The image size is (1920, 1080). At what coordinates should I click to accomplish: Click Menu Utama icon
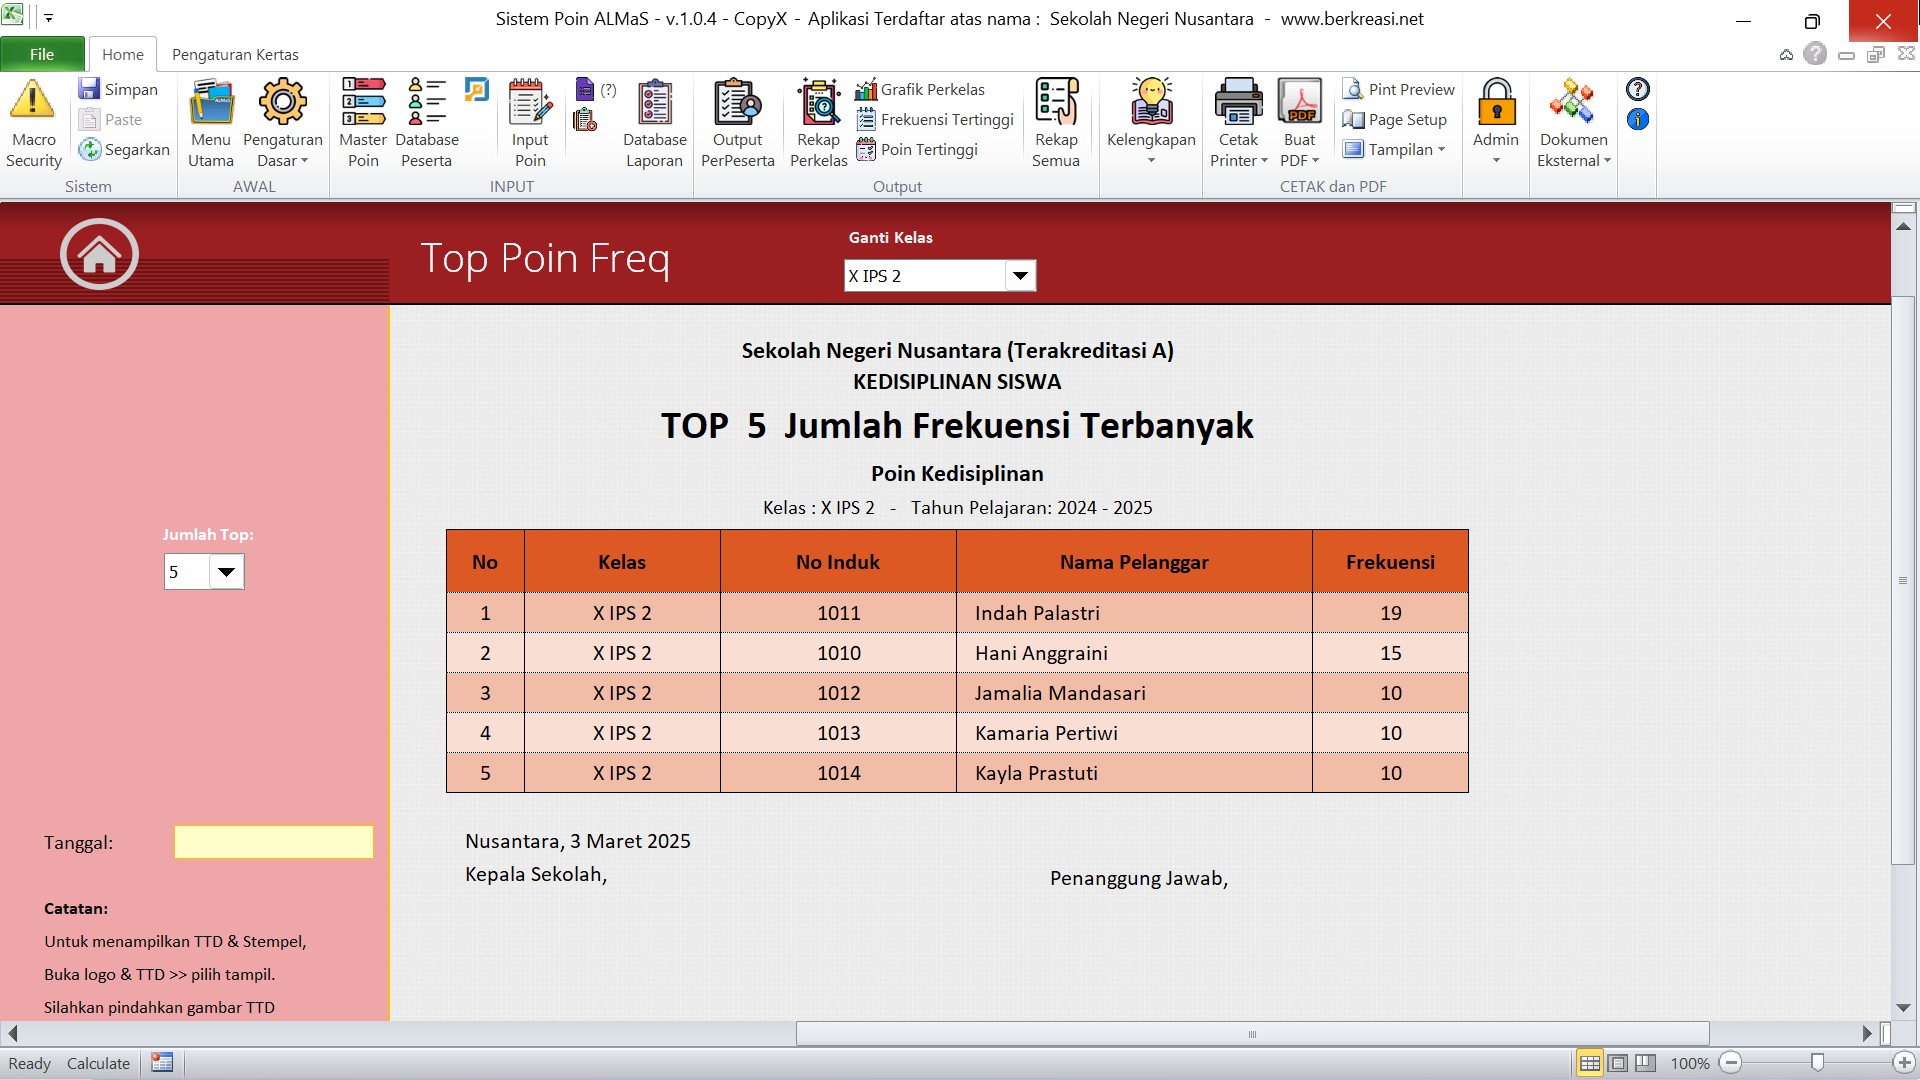tap(211, 101)
